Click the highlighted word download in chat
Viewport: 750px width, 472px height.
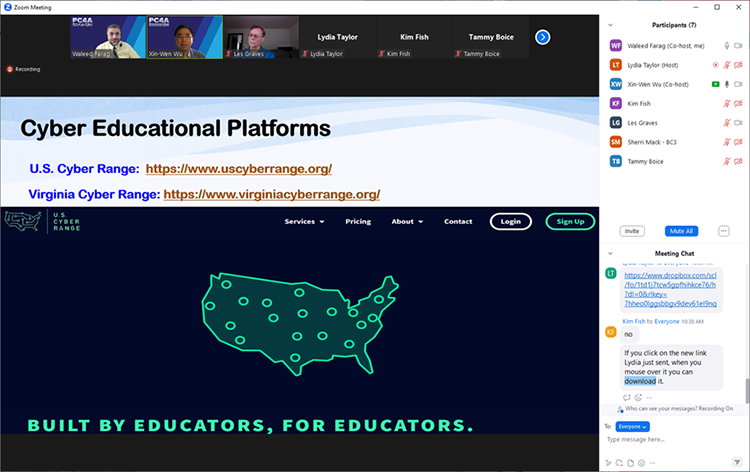tap(640, 381)
